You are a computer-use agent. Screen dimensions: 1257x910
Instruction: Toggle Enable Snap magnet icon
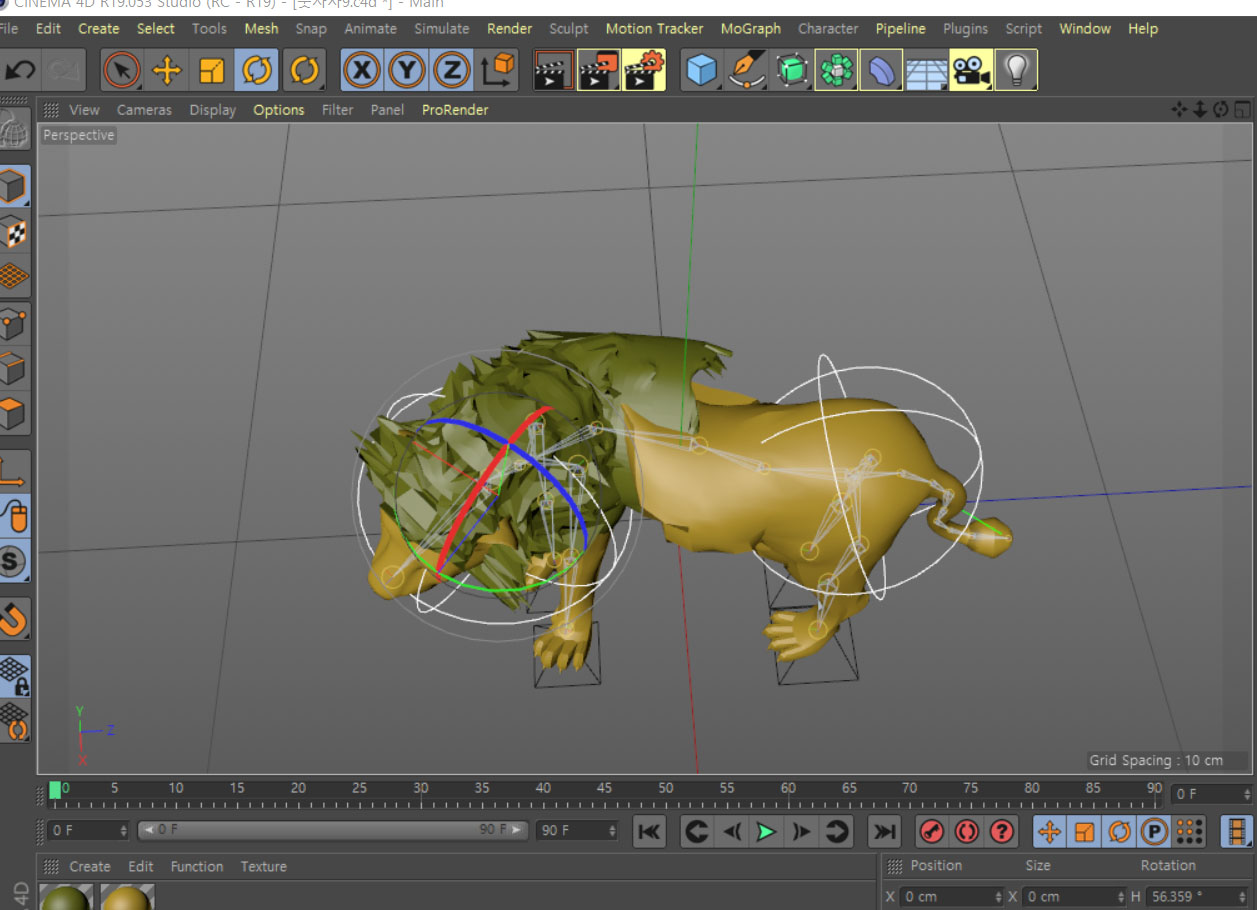14,620
